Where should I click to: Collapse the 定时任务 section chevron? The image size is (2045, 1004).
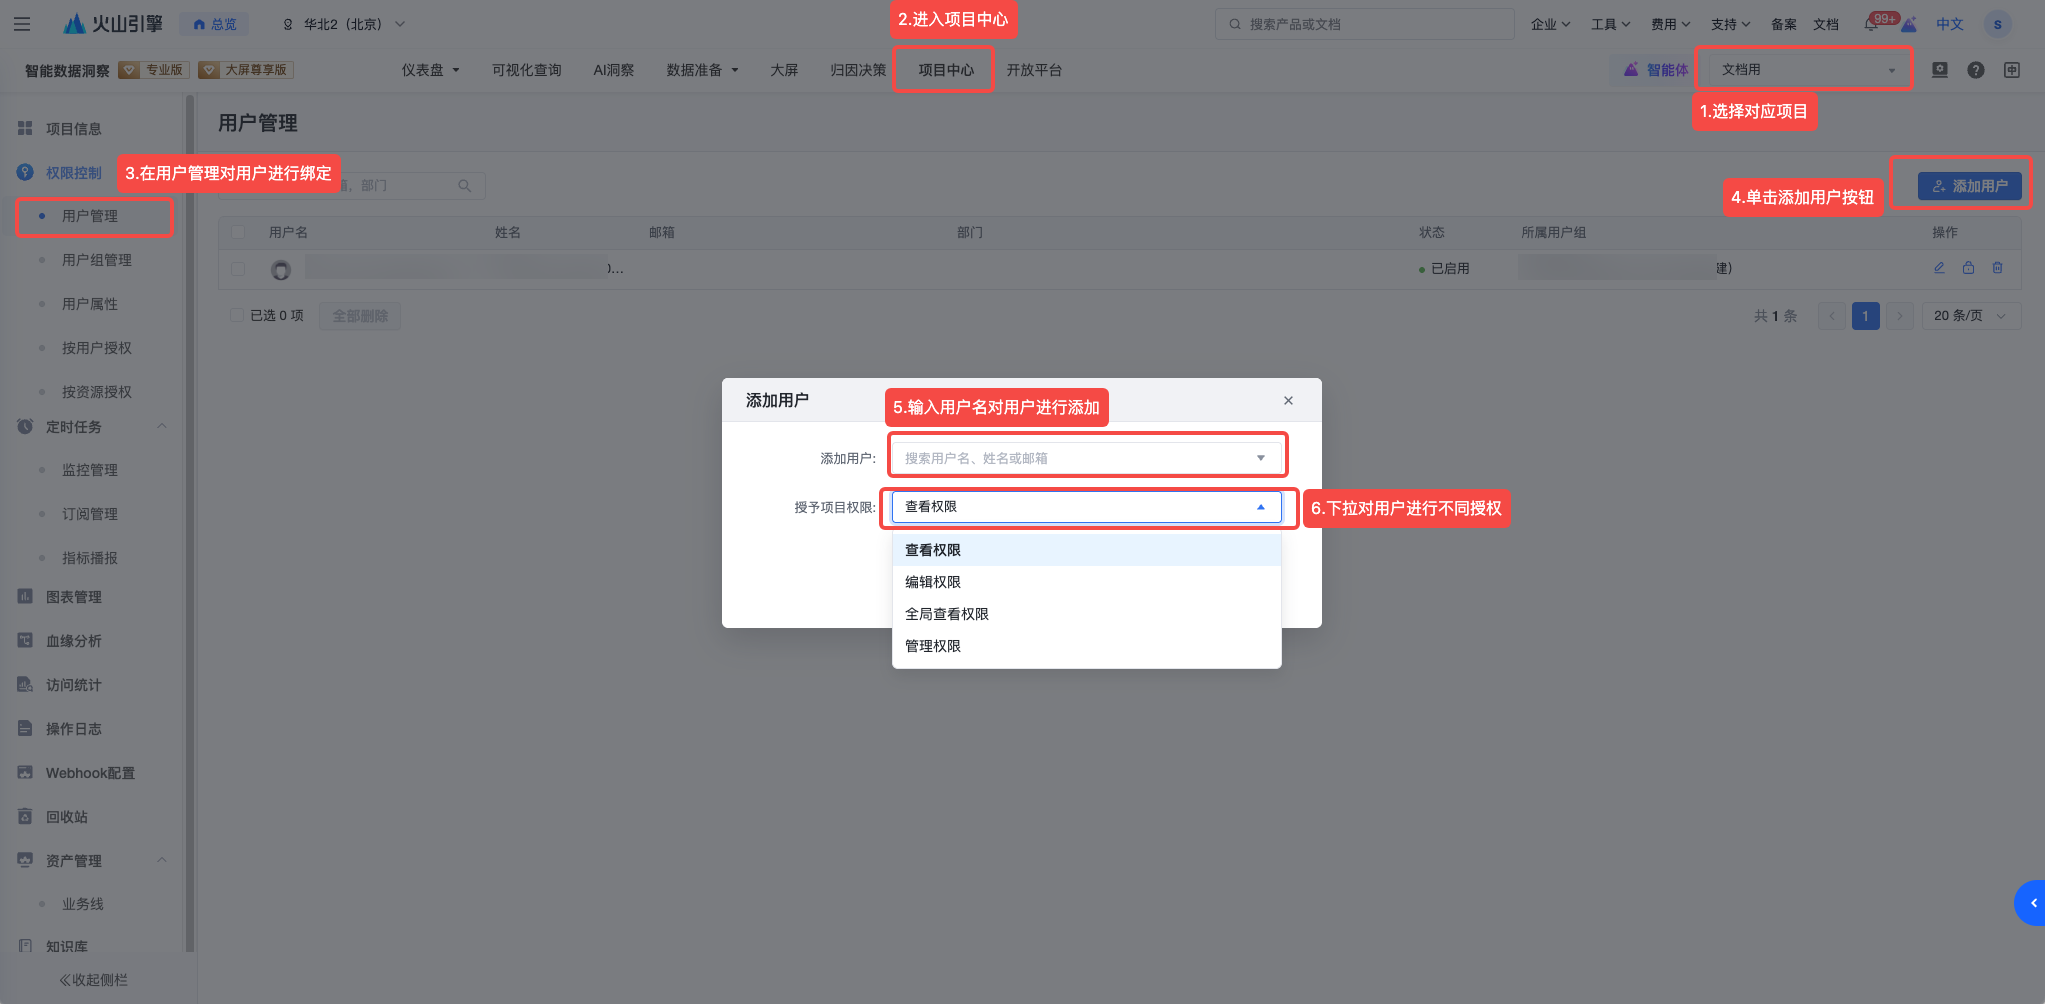click(162, 426)
